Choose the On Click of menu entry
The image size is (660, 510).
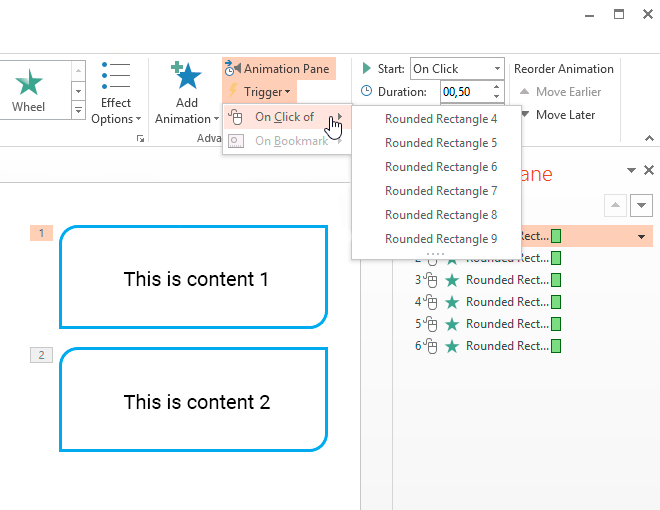tap(285, 117)
